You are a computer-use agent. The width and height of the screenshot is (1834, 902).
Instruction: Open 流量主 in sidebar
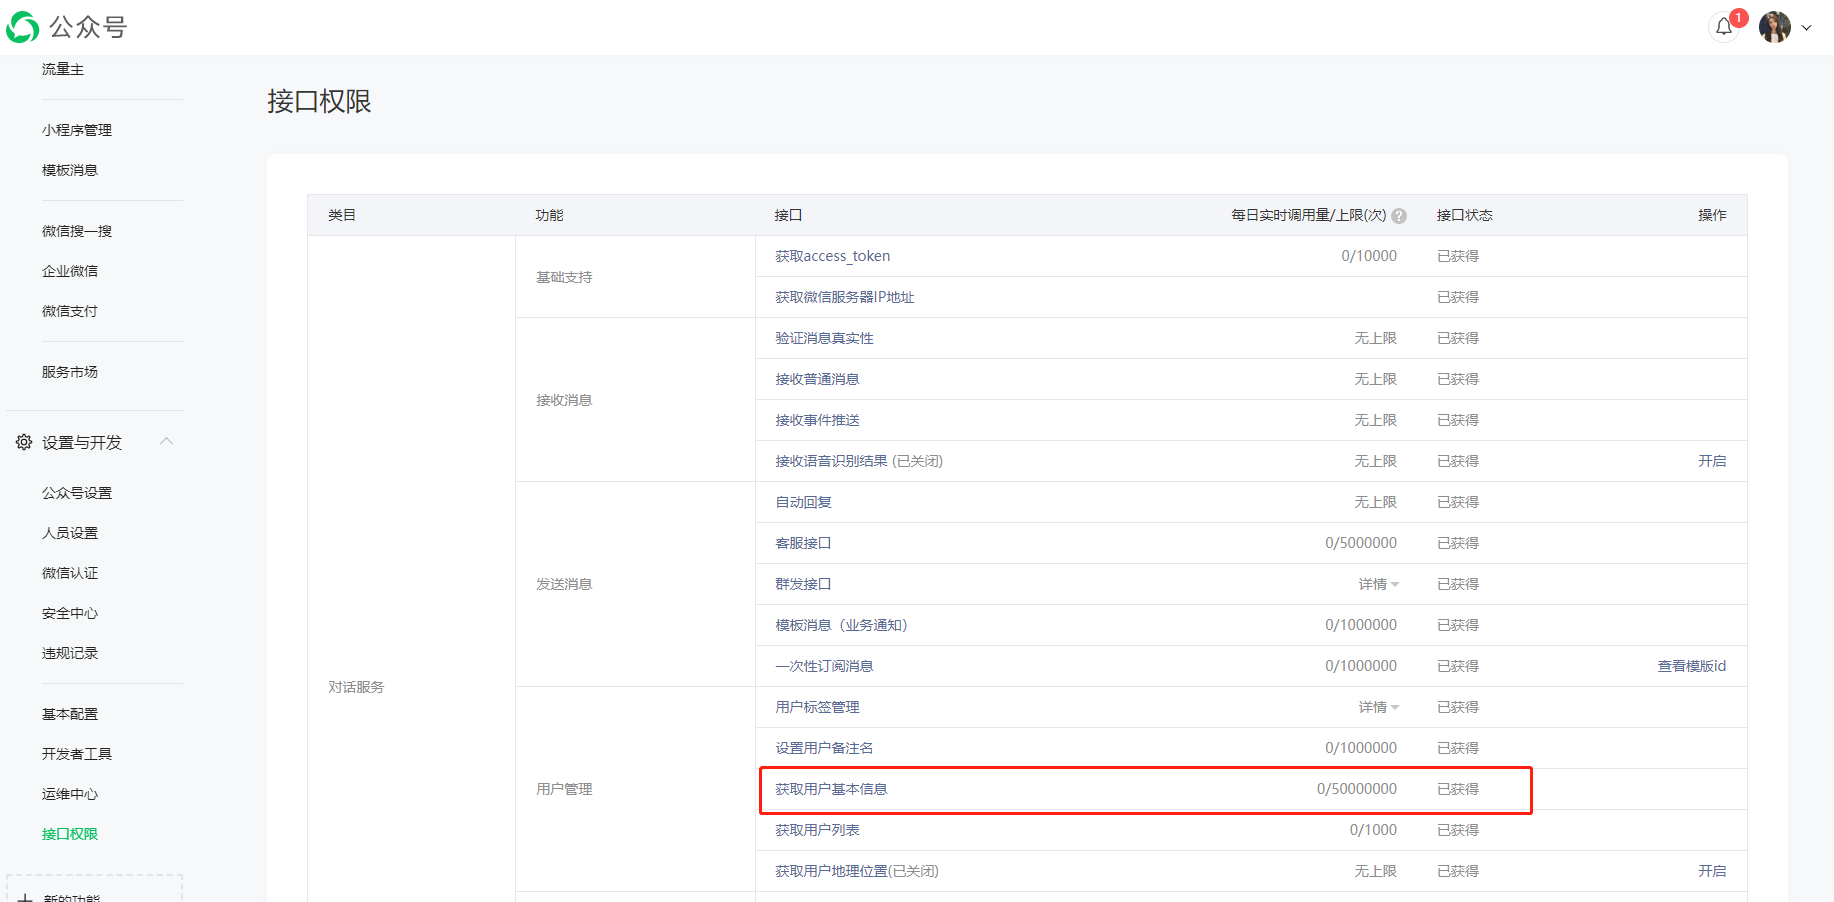(x=63, y=69)
